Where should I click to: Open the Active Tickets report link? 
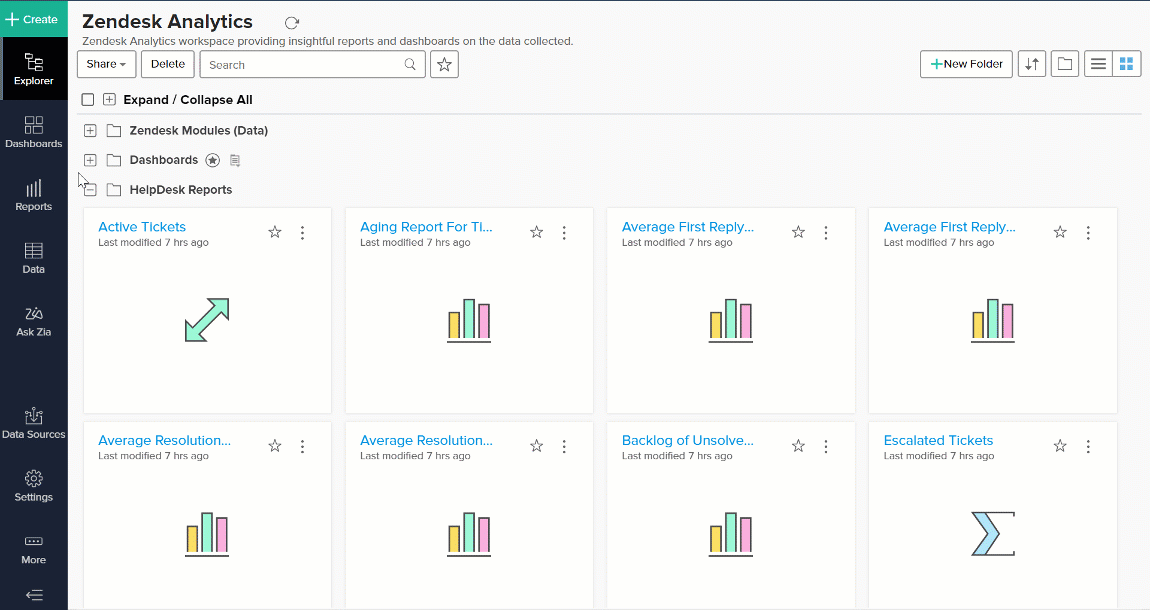[142, 227]
